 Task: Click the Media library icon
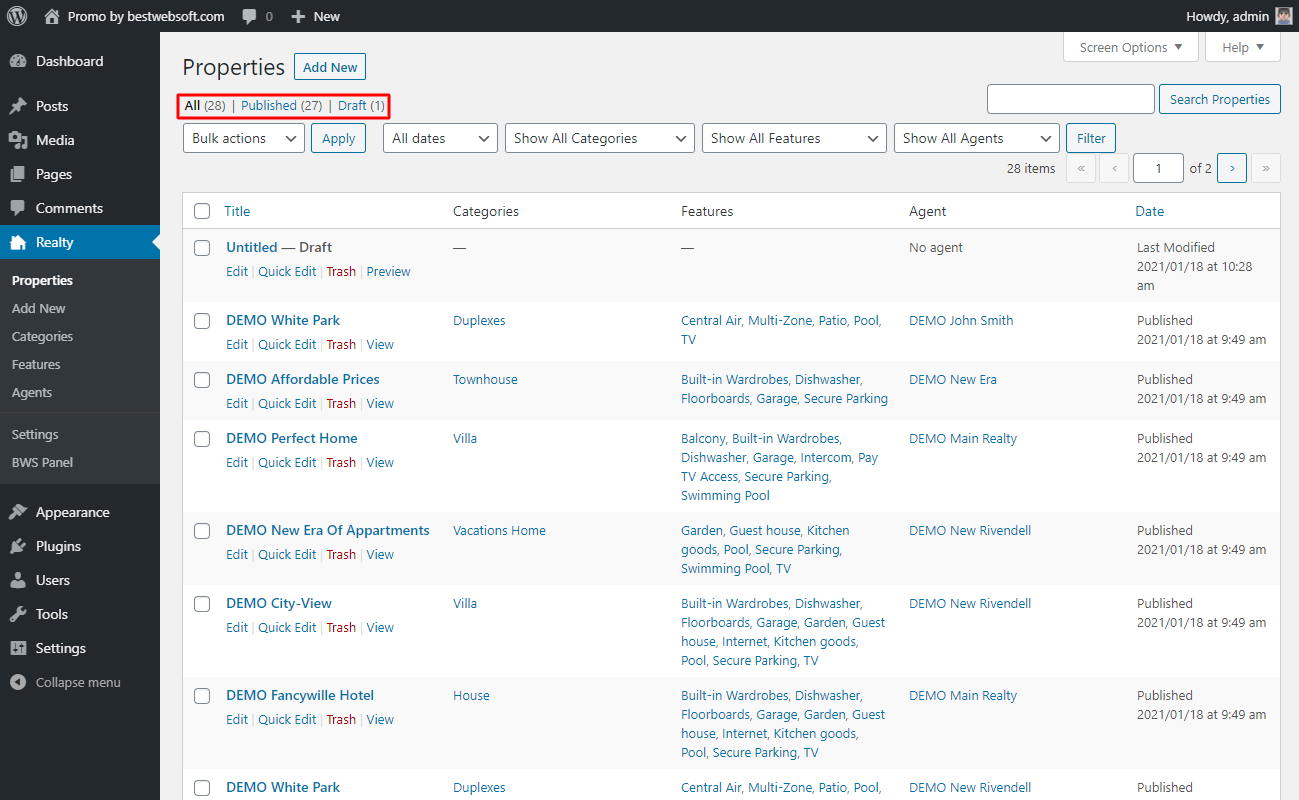pyautogui.click(x=18, y=140)
